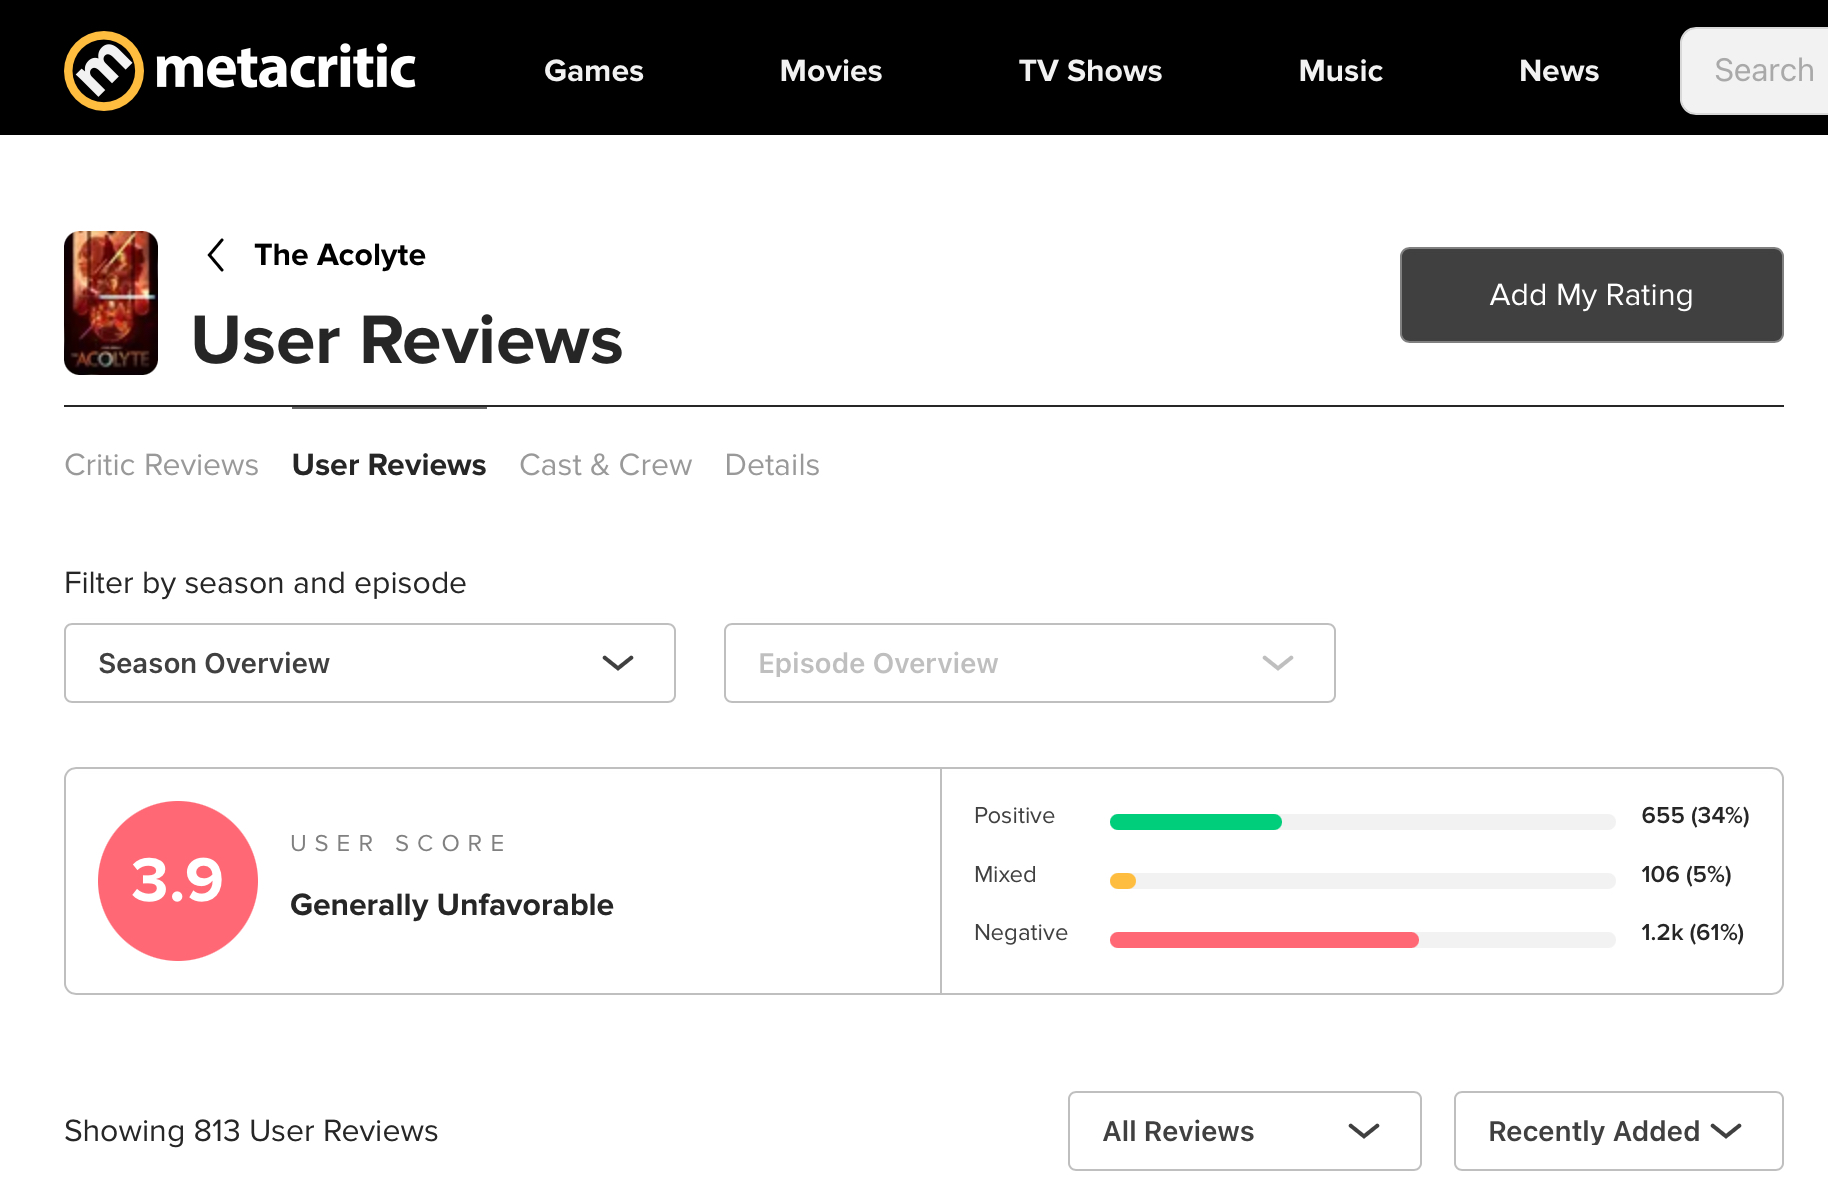
Task: Open the Movies menu
Action: (x=831, y=71)
